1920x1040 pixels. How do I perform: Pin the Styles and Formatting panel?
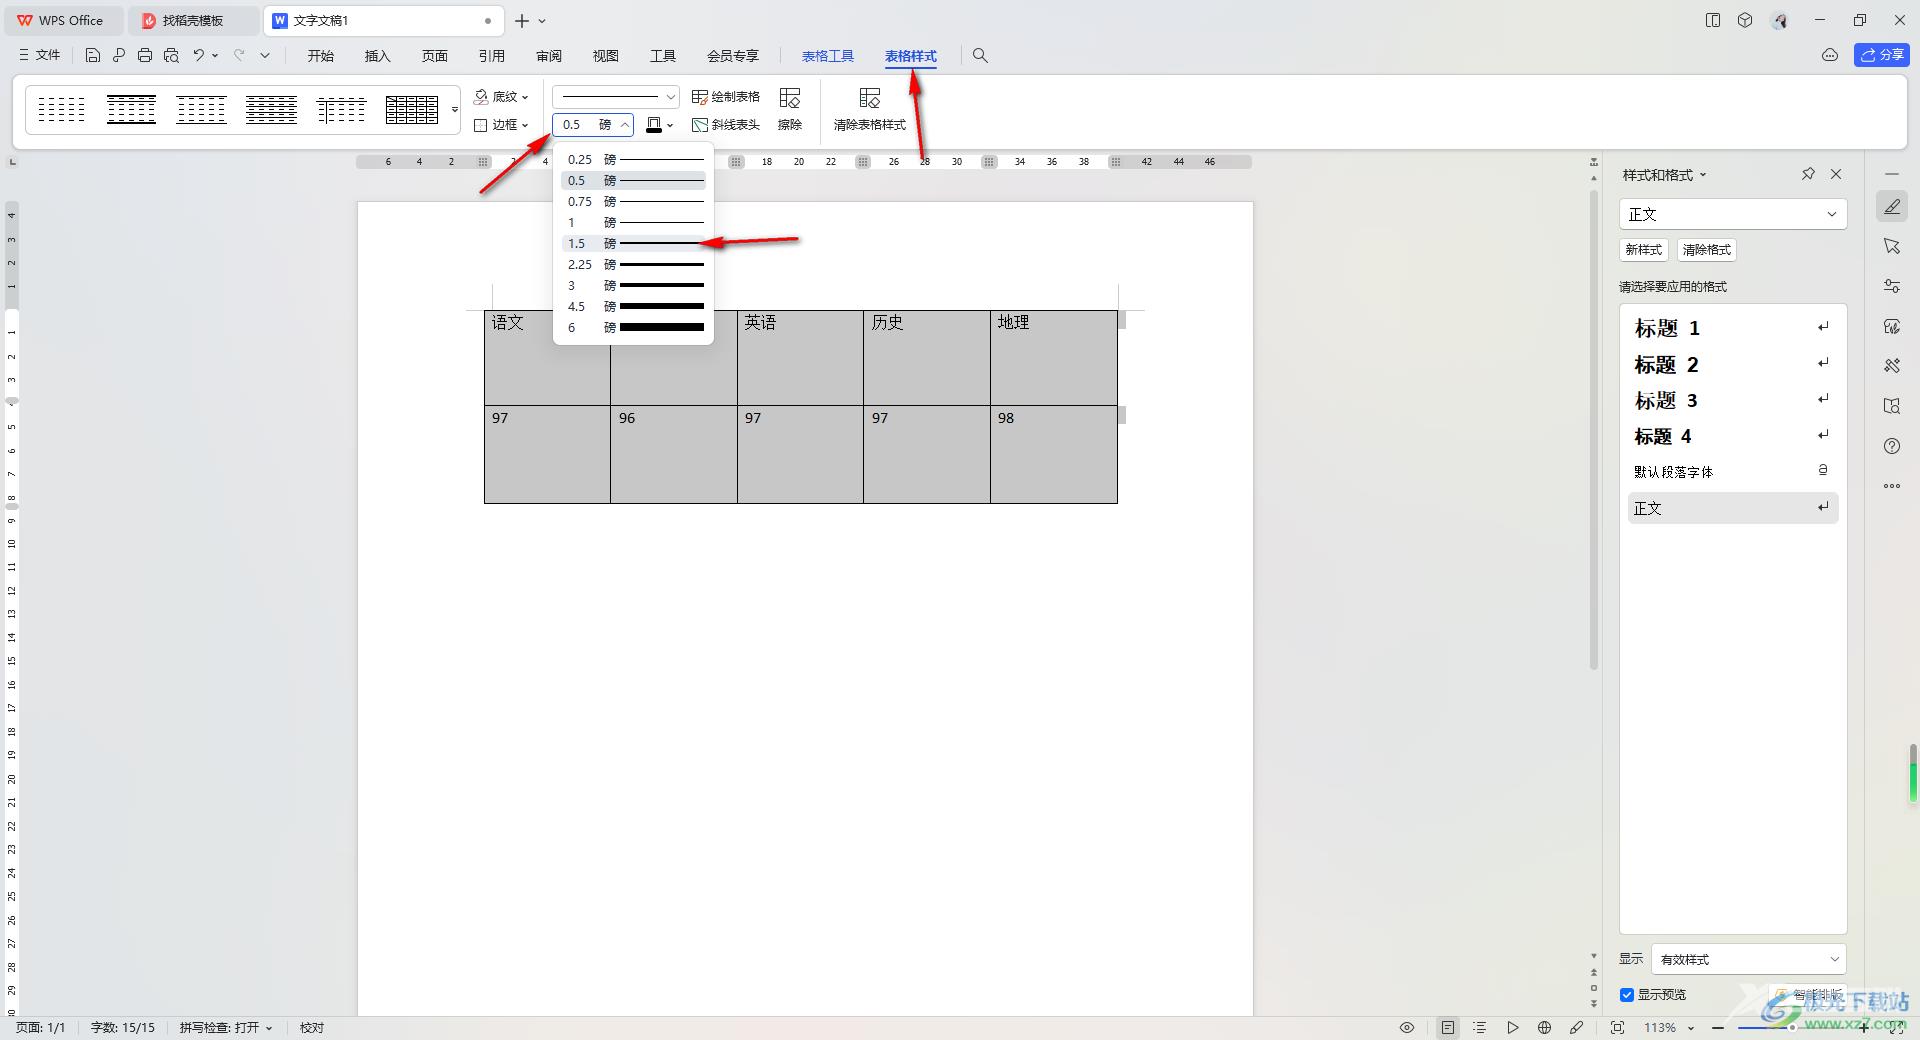(1808, 174)
